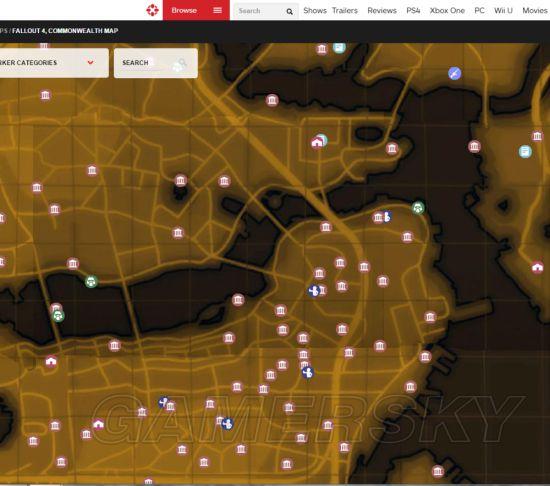Click the bobblehead marker beside the green helmet marker
The image size is (550, 486).
coord(387,217)
